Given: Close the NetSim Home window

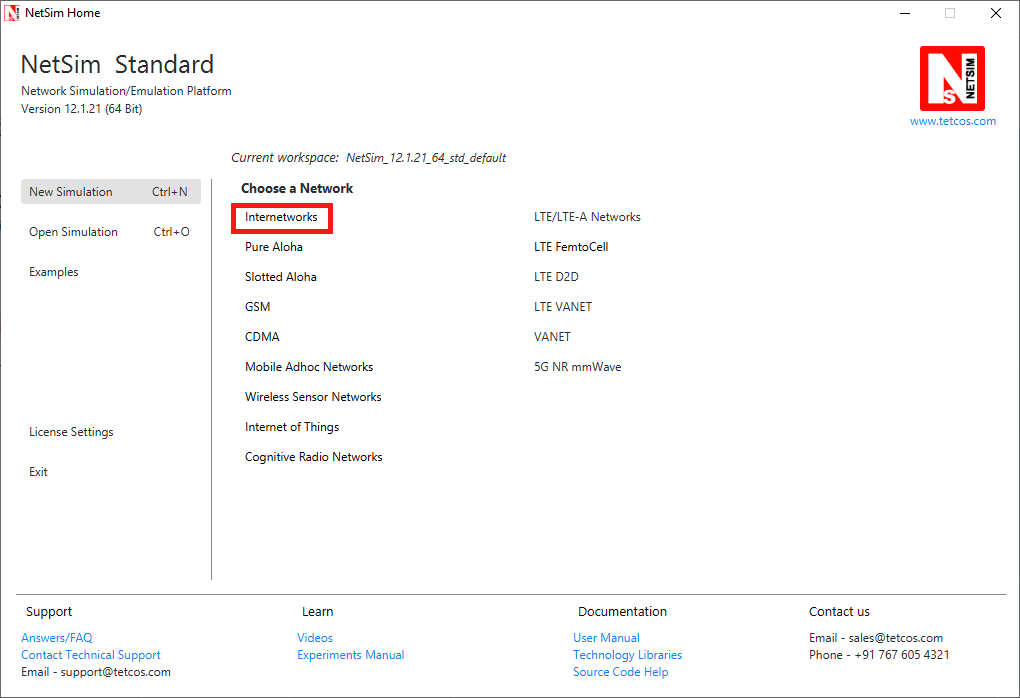Looking at the screenshot, I should [x=996, y=13].
